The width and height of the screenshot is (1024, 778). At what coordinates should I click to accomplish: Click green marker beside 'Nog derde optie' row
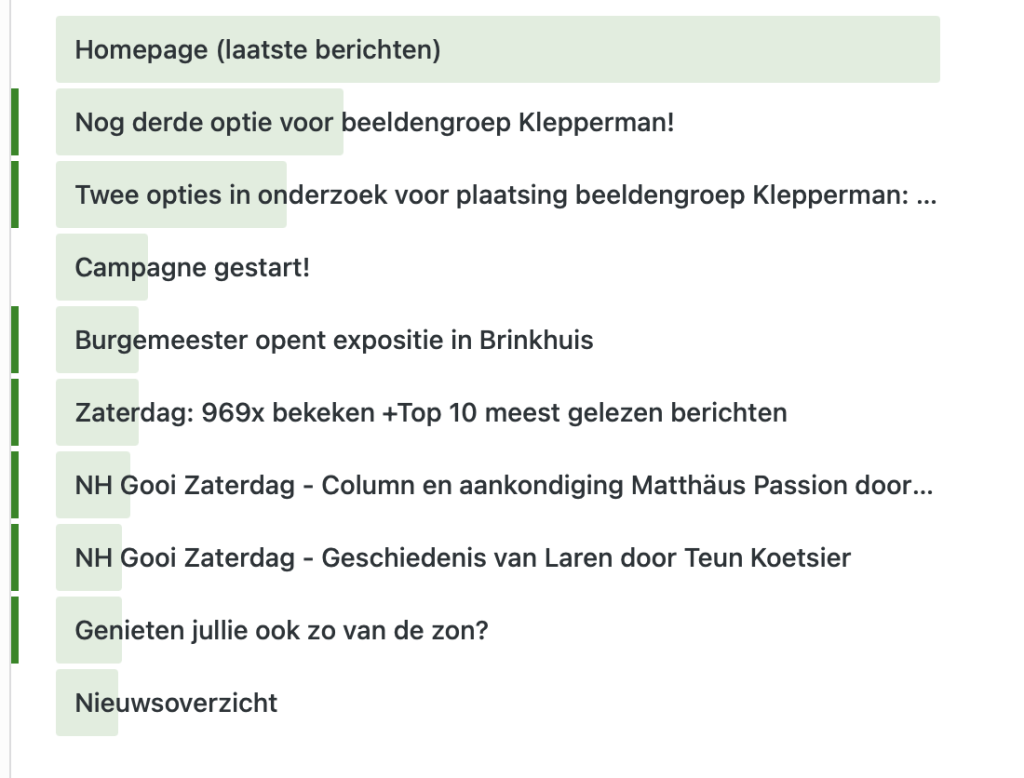[x=15, y=122]
